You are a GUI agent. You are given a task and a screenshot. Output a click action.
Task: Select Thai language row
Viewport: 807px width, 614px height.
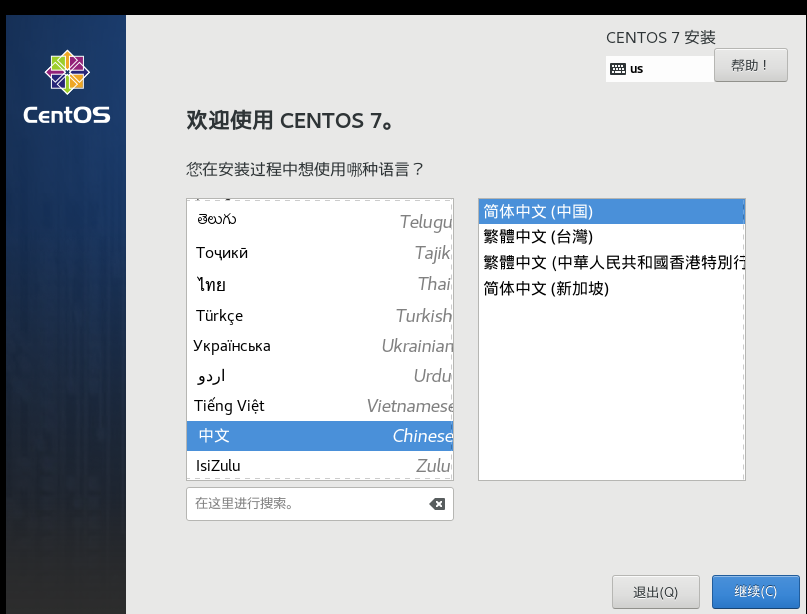click(320, 284)
